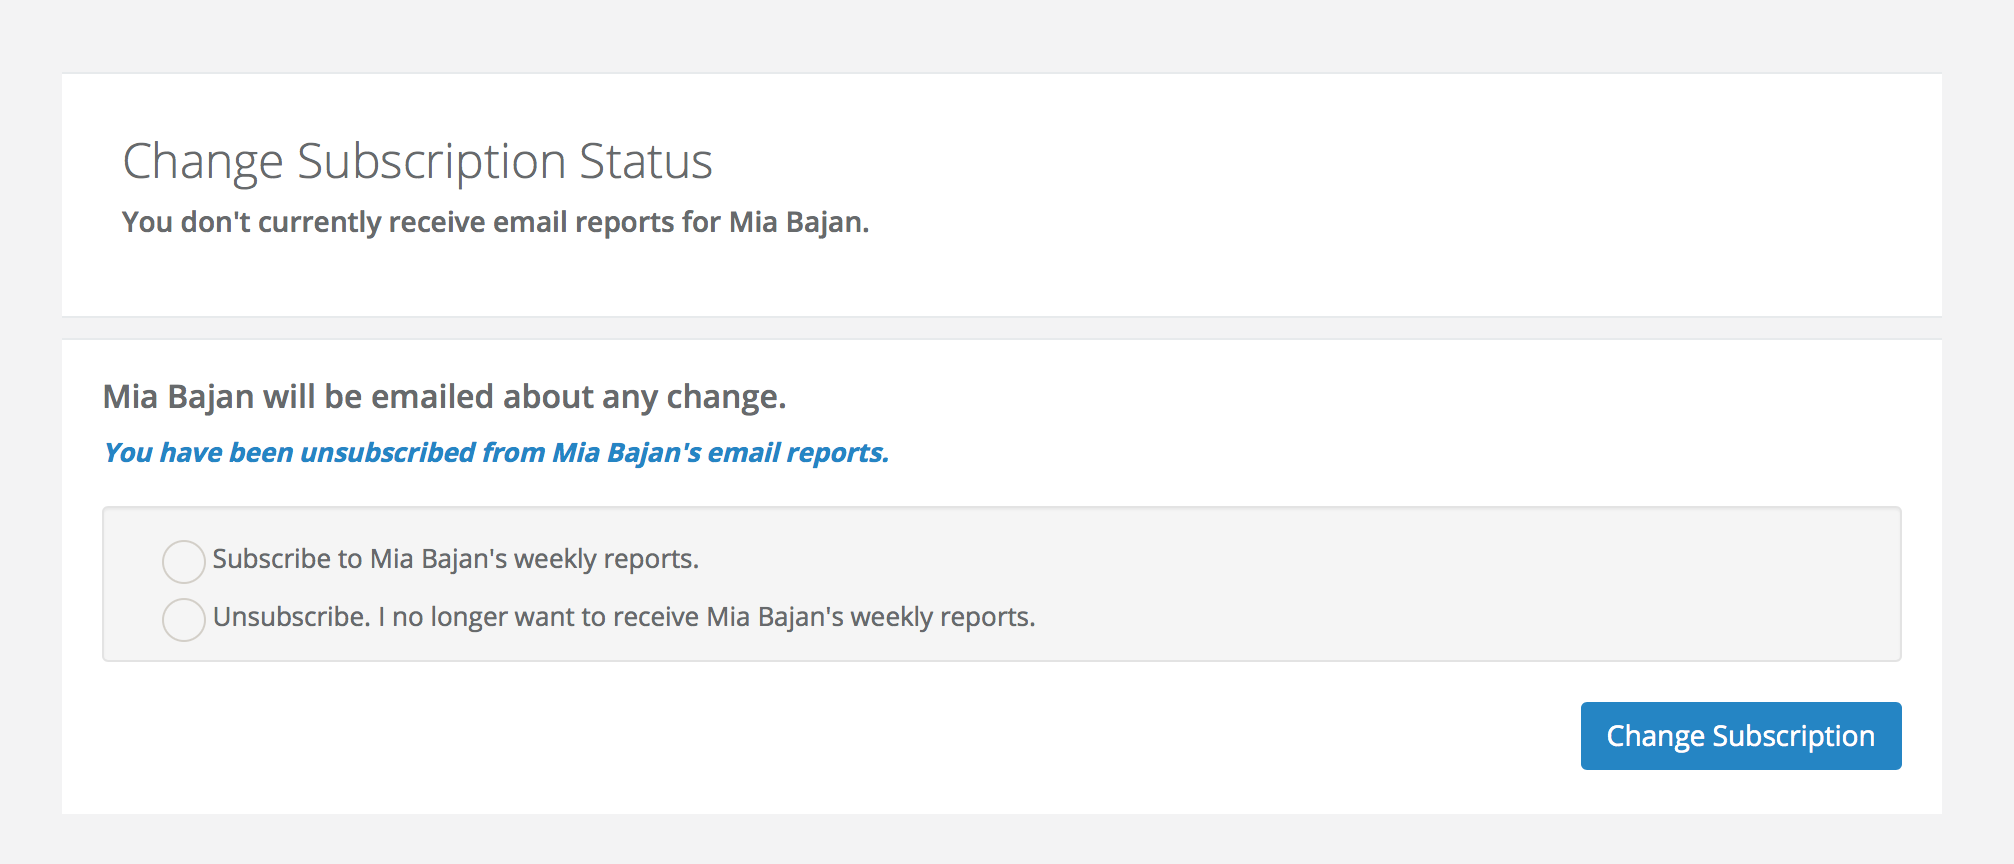Select the Subscribe to weekly reports radio button
Viewport: 2014px width, 864px height.
click(x=184, y=561)
